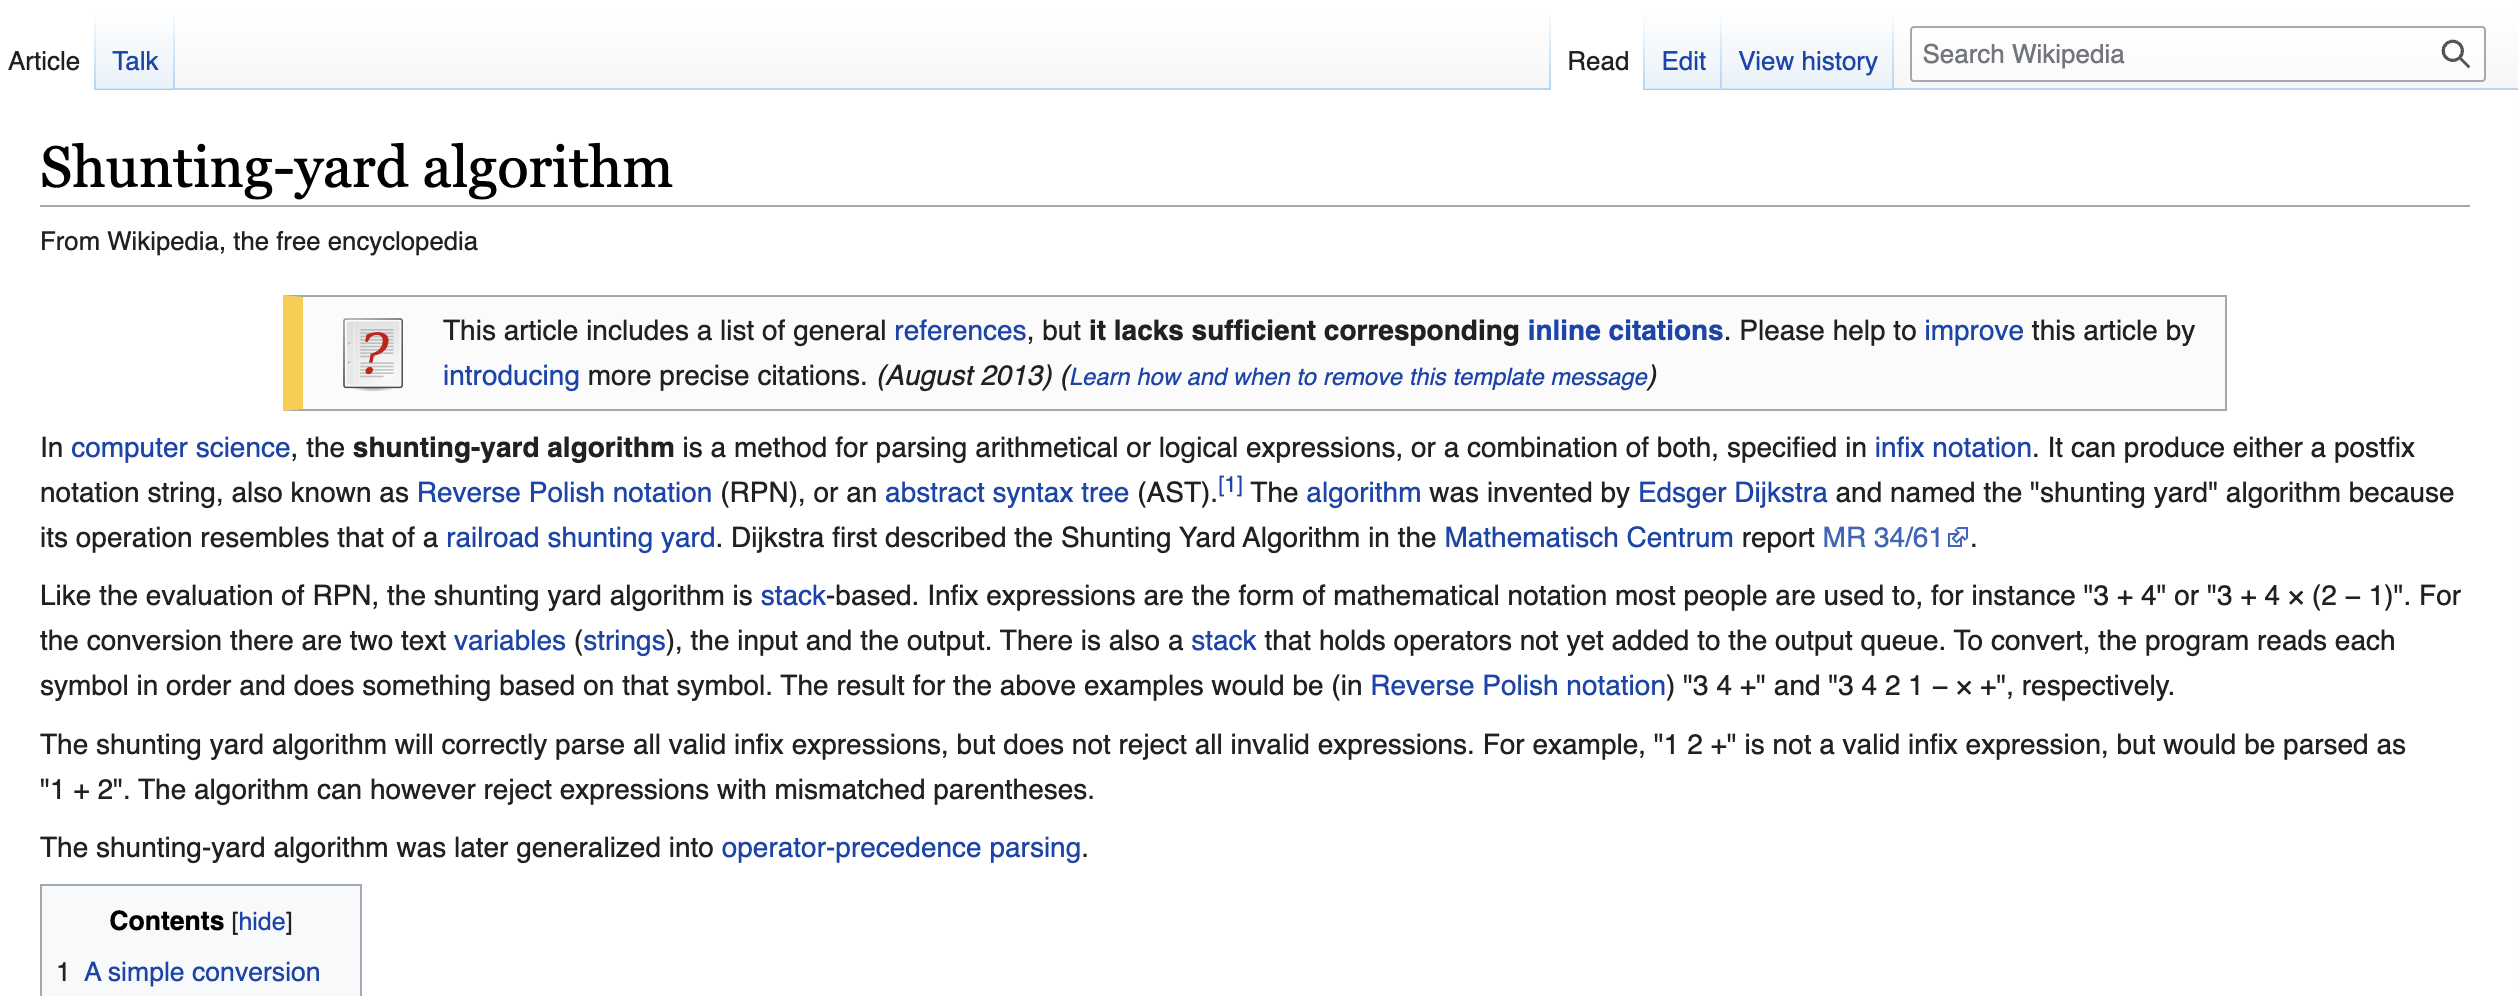Click the magnifying glass search icon
The height and width of the screenshot is (996, 2518).
2455,54
